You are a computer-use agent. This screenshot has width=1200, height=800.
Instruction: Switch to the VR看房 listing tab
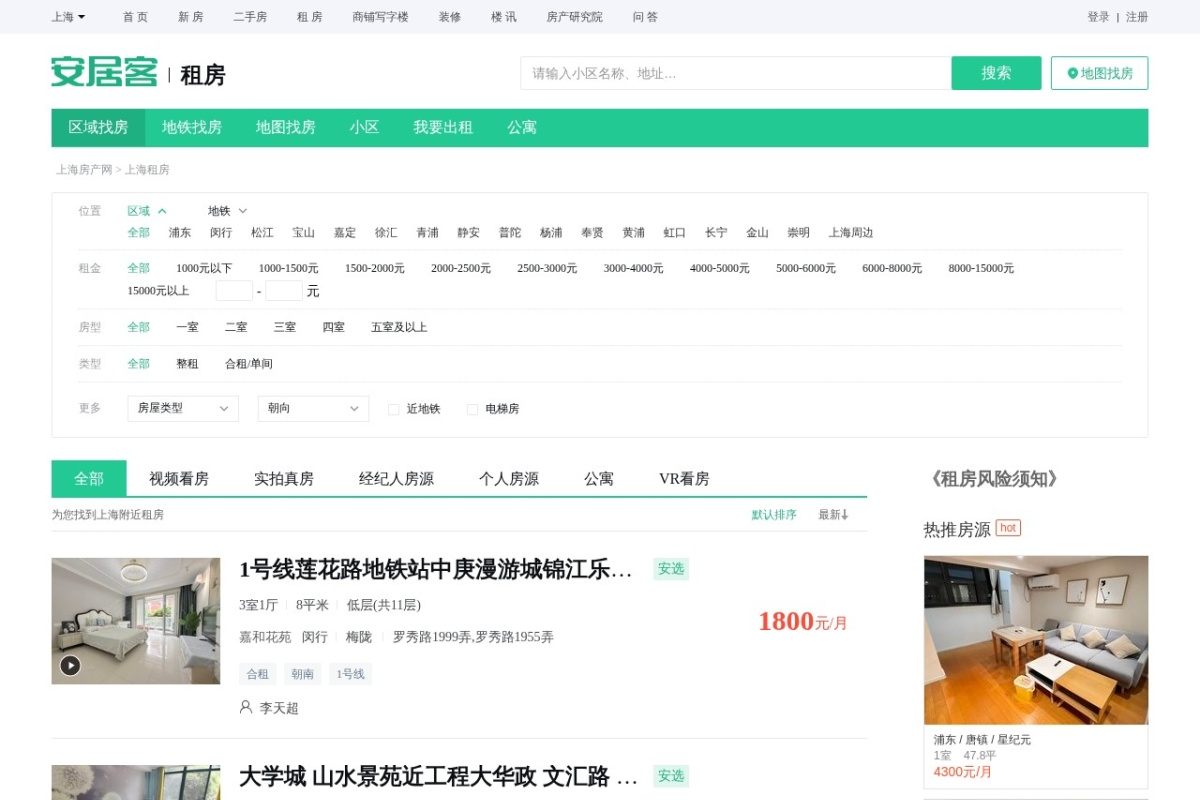click(x=684, y=478)
